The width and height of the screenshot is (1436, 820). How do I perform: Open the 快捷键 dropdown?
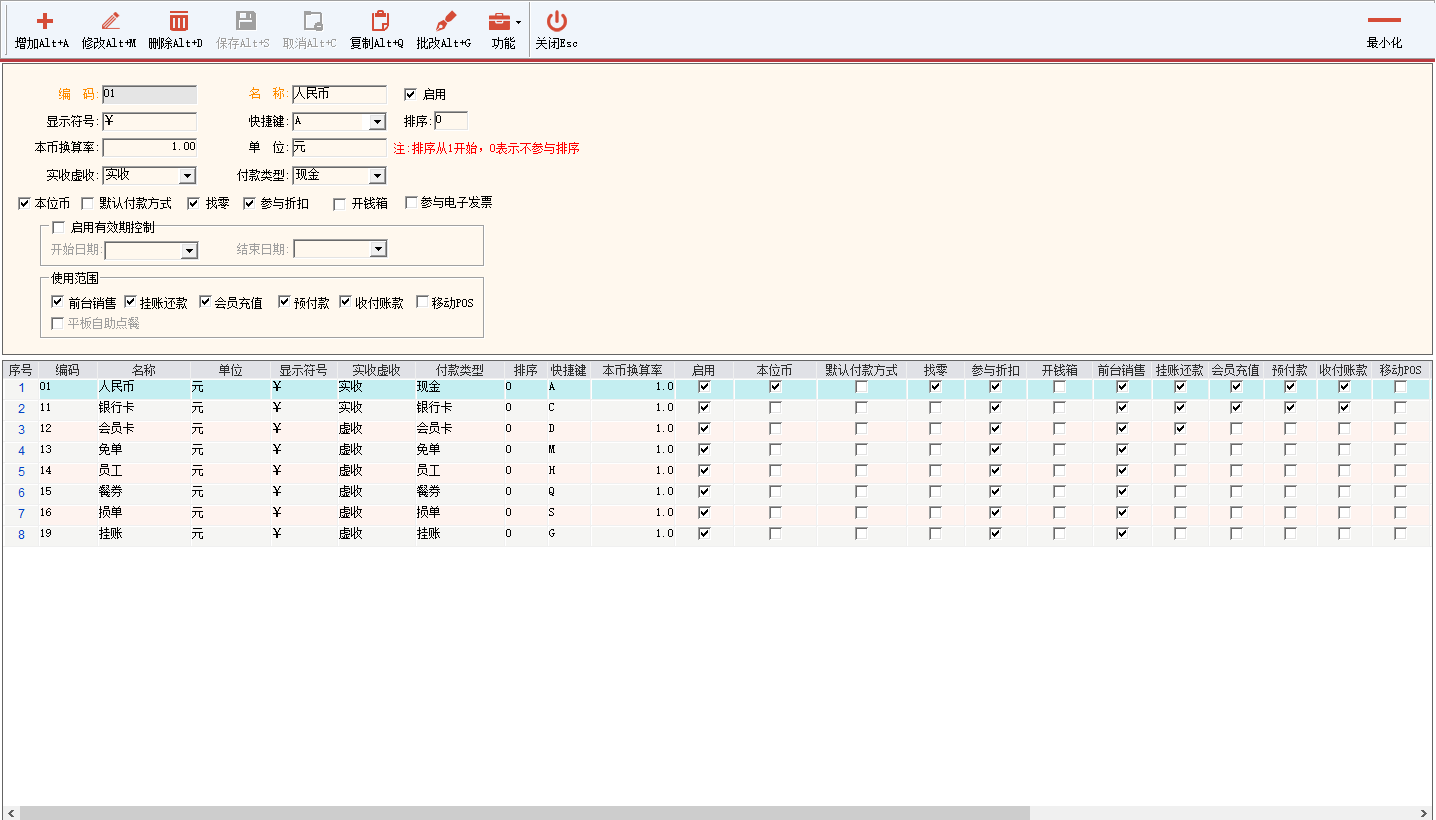point(377,122)
